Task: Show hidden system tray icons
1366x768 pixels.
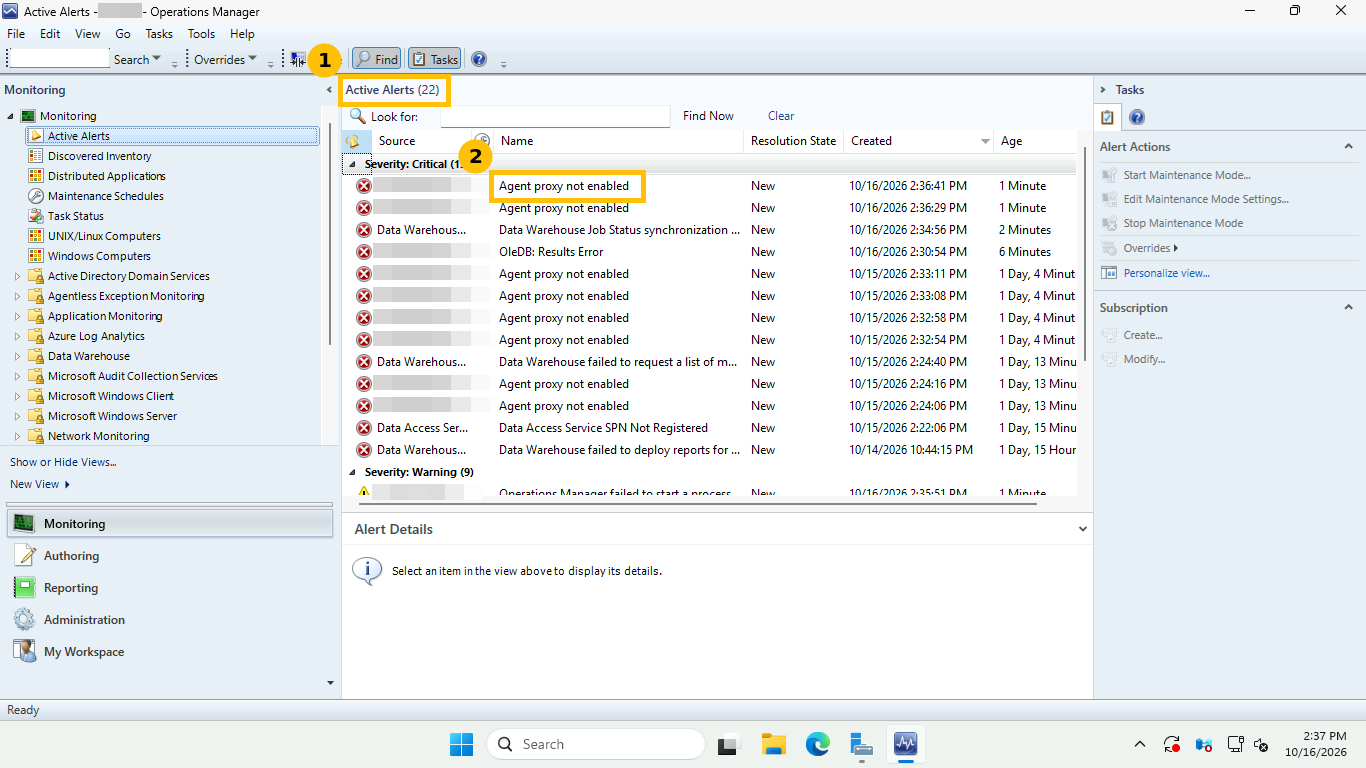Action: [x=1140, y=745]
